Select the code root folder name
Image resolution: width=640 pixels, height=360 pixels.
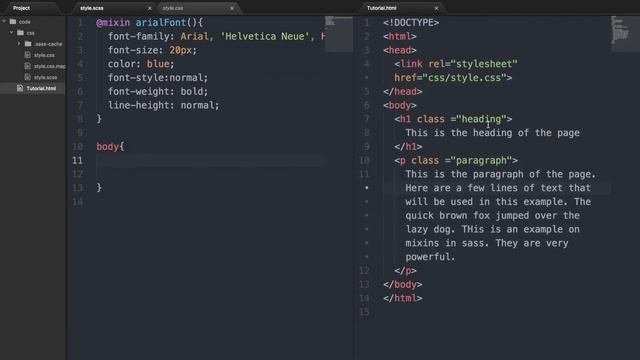(24, 22)
